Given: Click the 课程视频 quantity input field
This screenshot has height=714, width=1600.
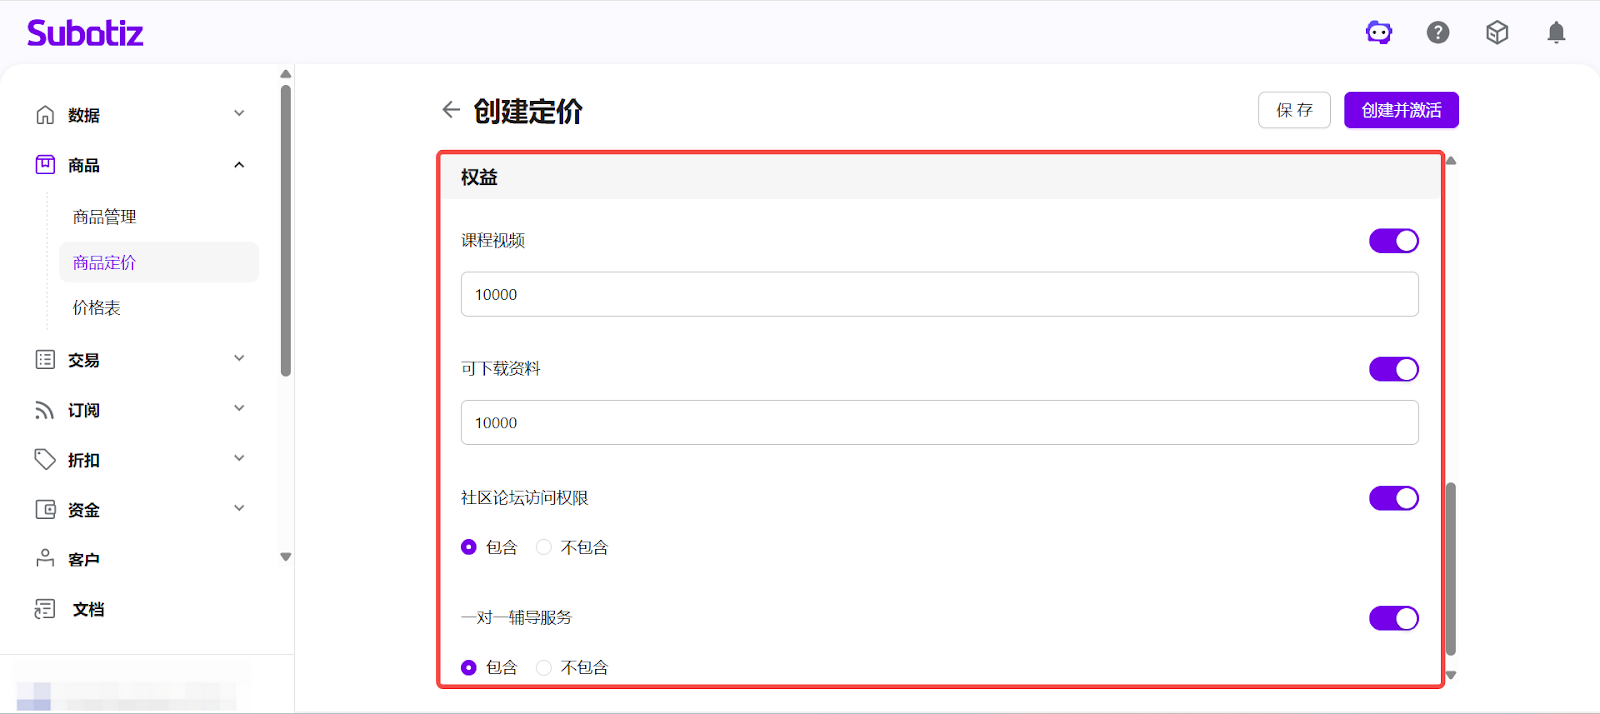Looking at the screenshot, I should [939, 295].
